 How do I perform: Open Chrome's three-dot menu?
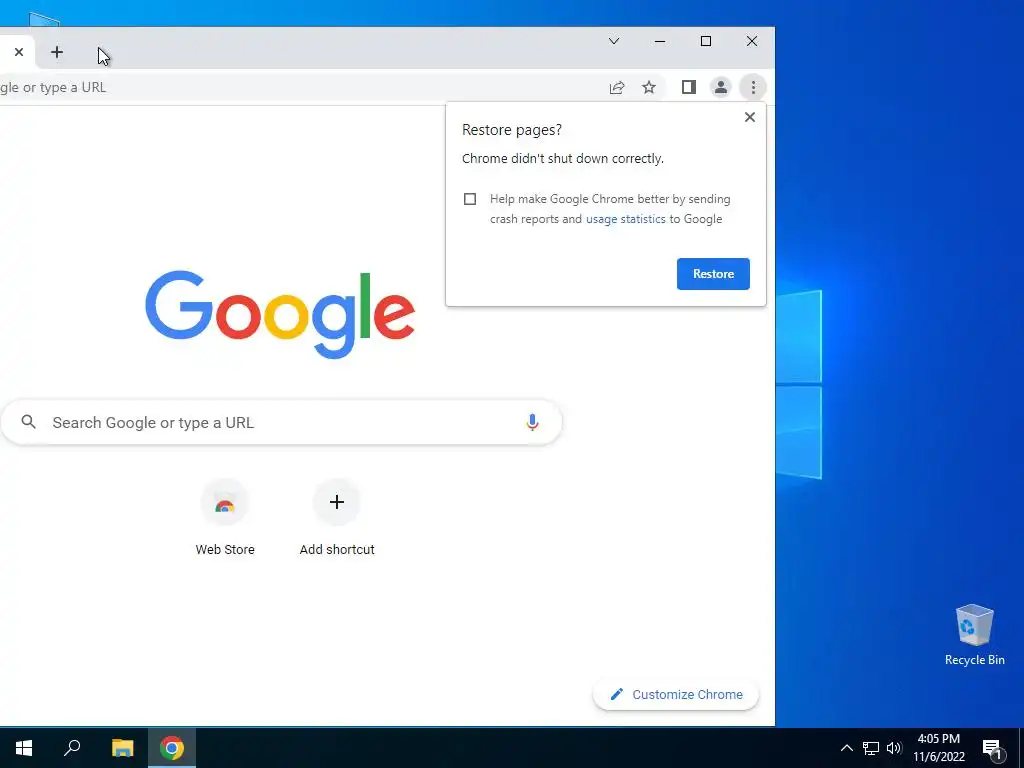pyautogui.click(x=753, y=88)
